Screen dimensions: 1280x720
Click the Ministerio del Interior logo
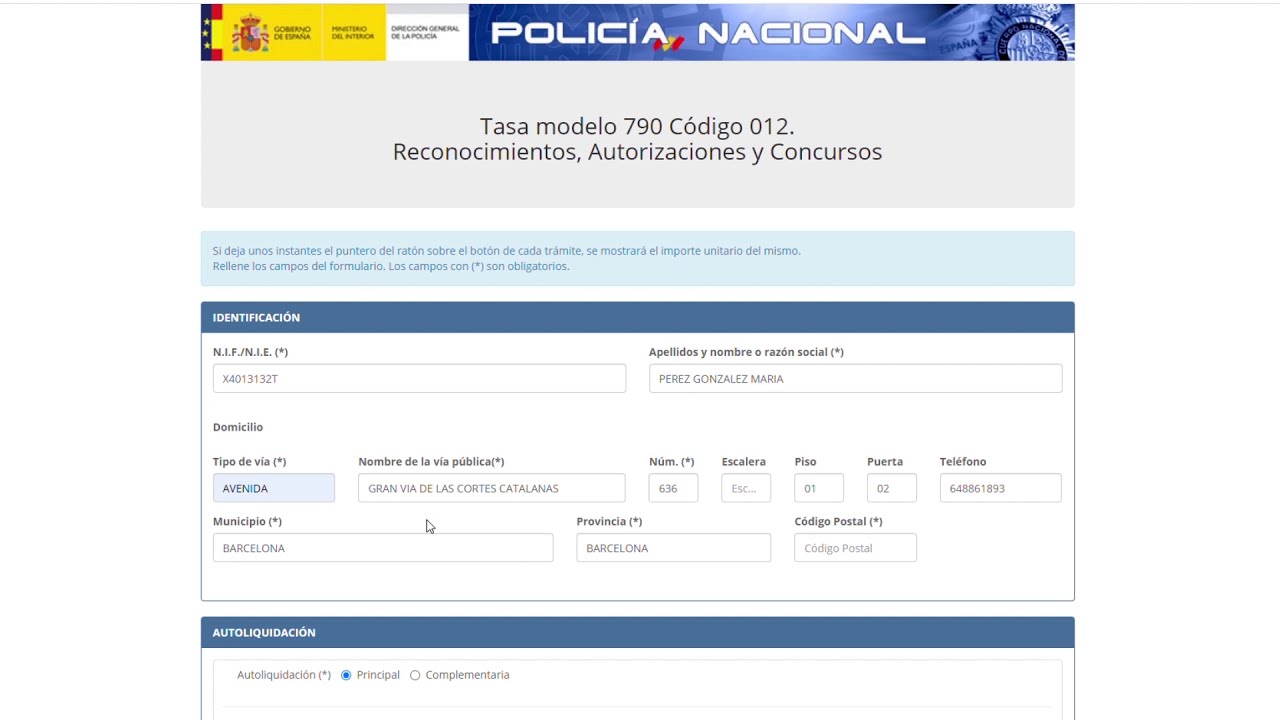[x=353, y=32]
